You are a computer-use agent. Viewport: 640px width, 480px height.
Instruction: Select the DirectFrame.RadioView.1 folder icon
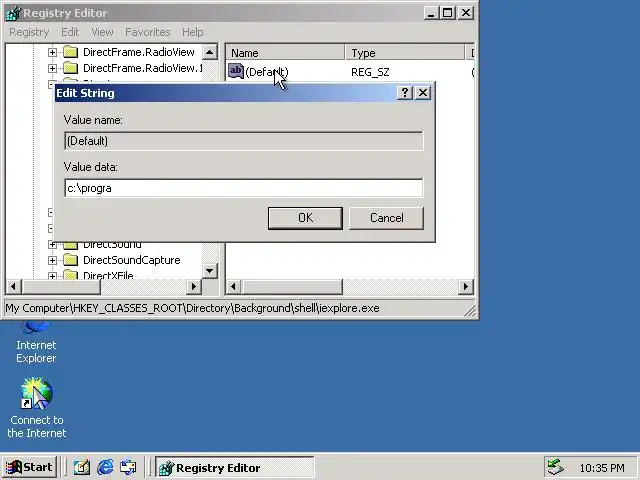pos(71,68)
